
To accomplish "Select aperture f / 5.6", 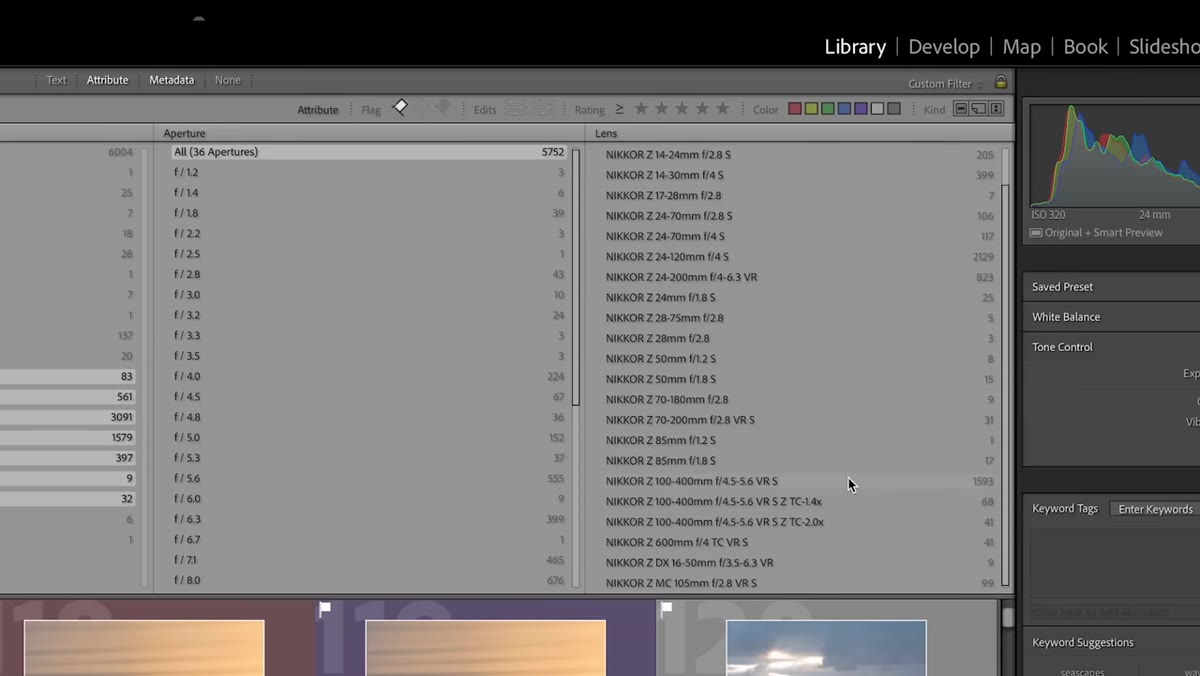I will (368, 478).
